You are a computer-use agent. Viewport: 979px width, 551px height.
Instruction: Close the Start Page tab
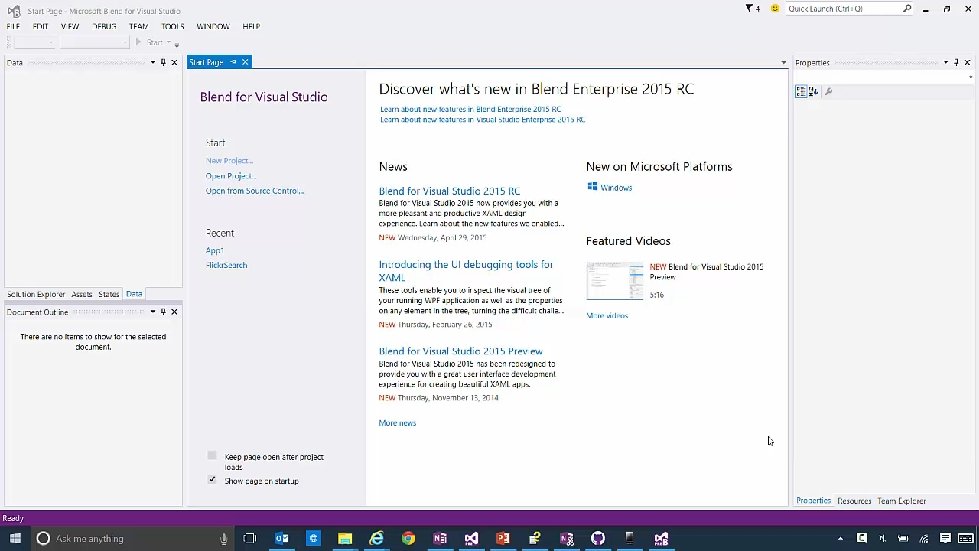tap(245, 62)
